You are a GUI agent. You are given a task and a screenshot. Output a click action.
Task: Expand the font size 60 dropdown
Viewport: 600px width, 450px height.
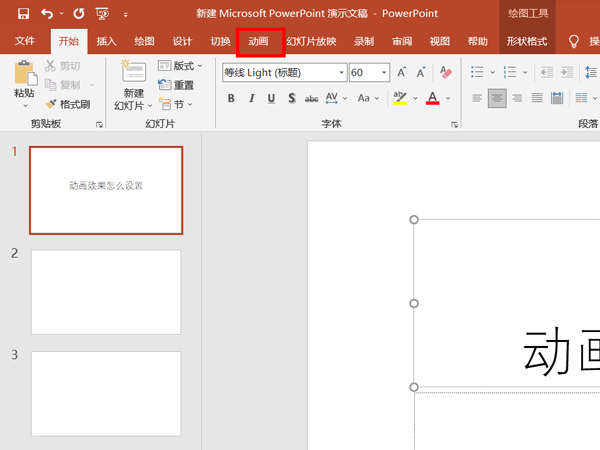click(x=384, y=72)
